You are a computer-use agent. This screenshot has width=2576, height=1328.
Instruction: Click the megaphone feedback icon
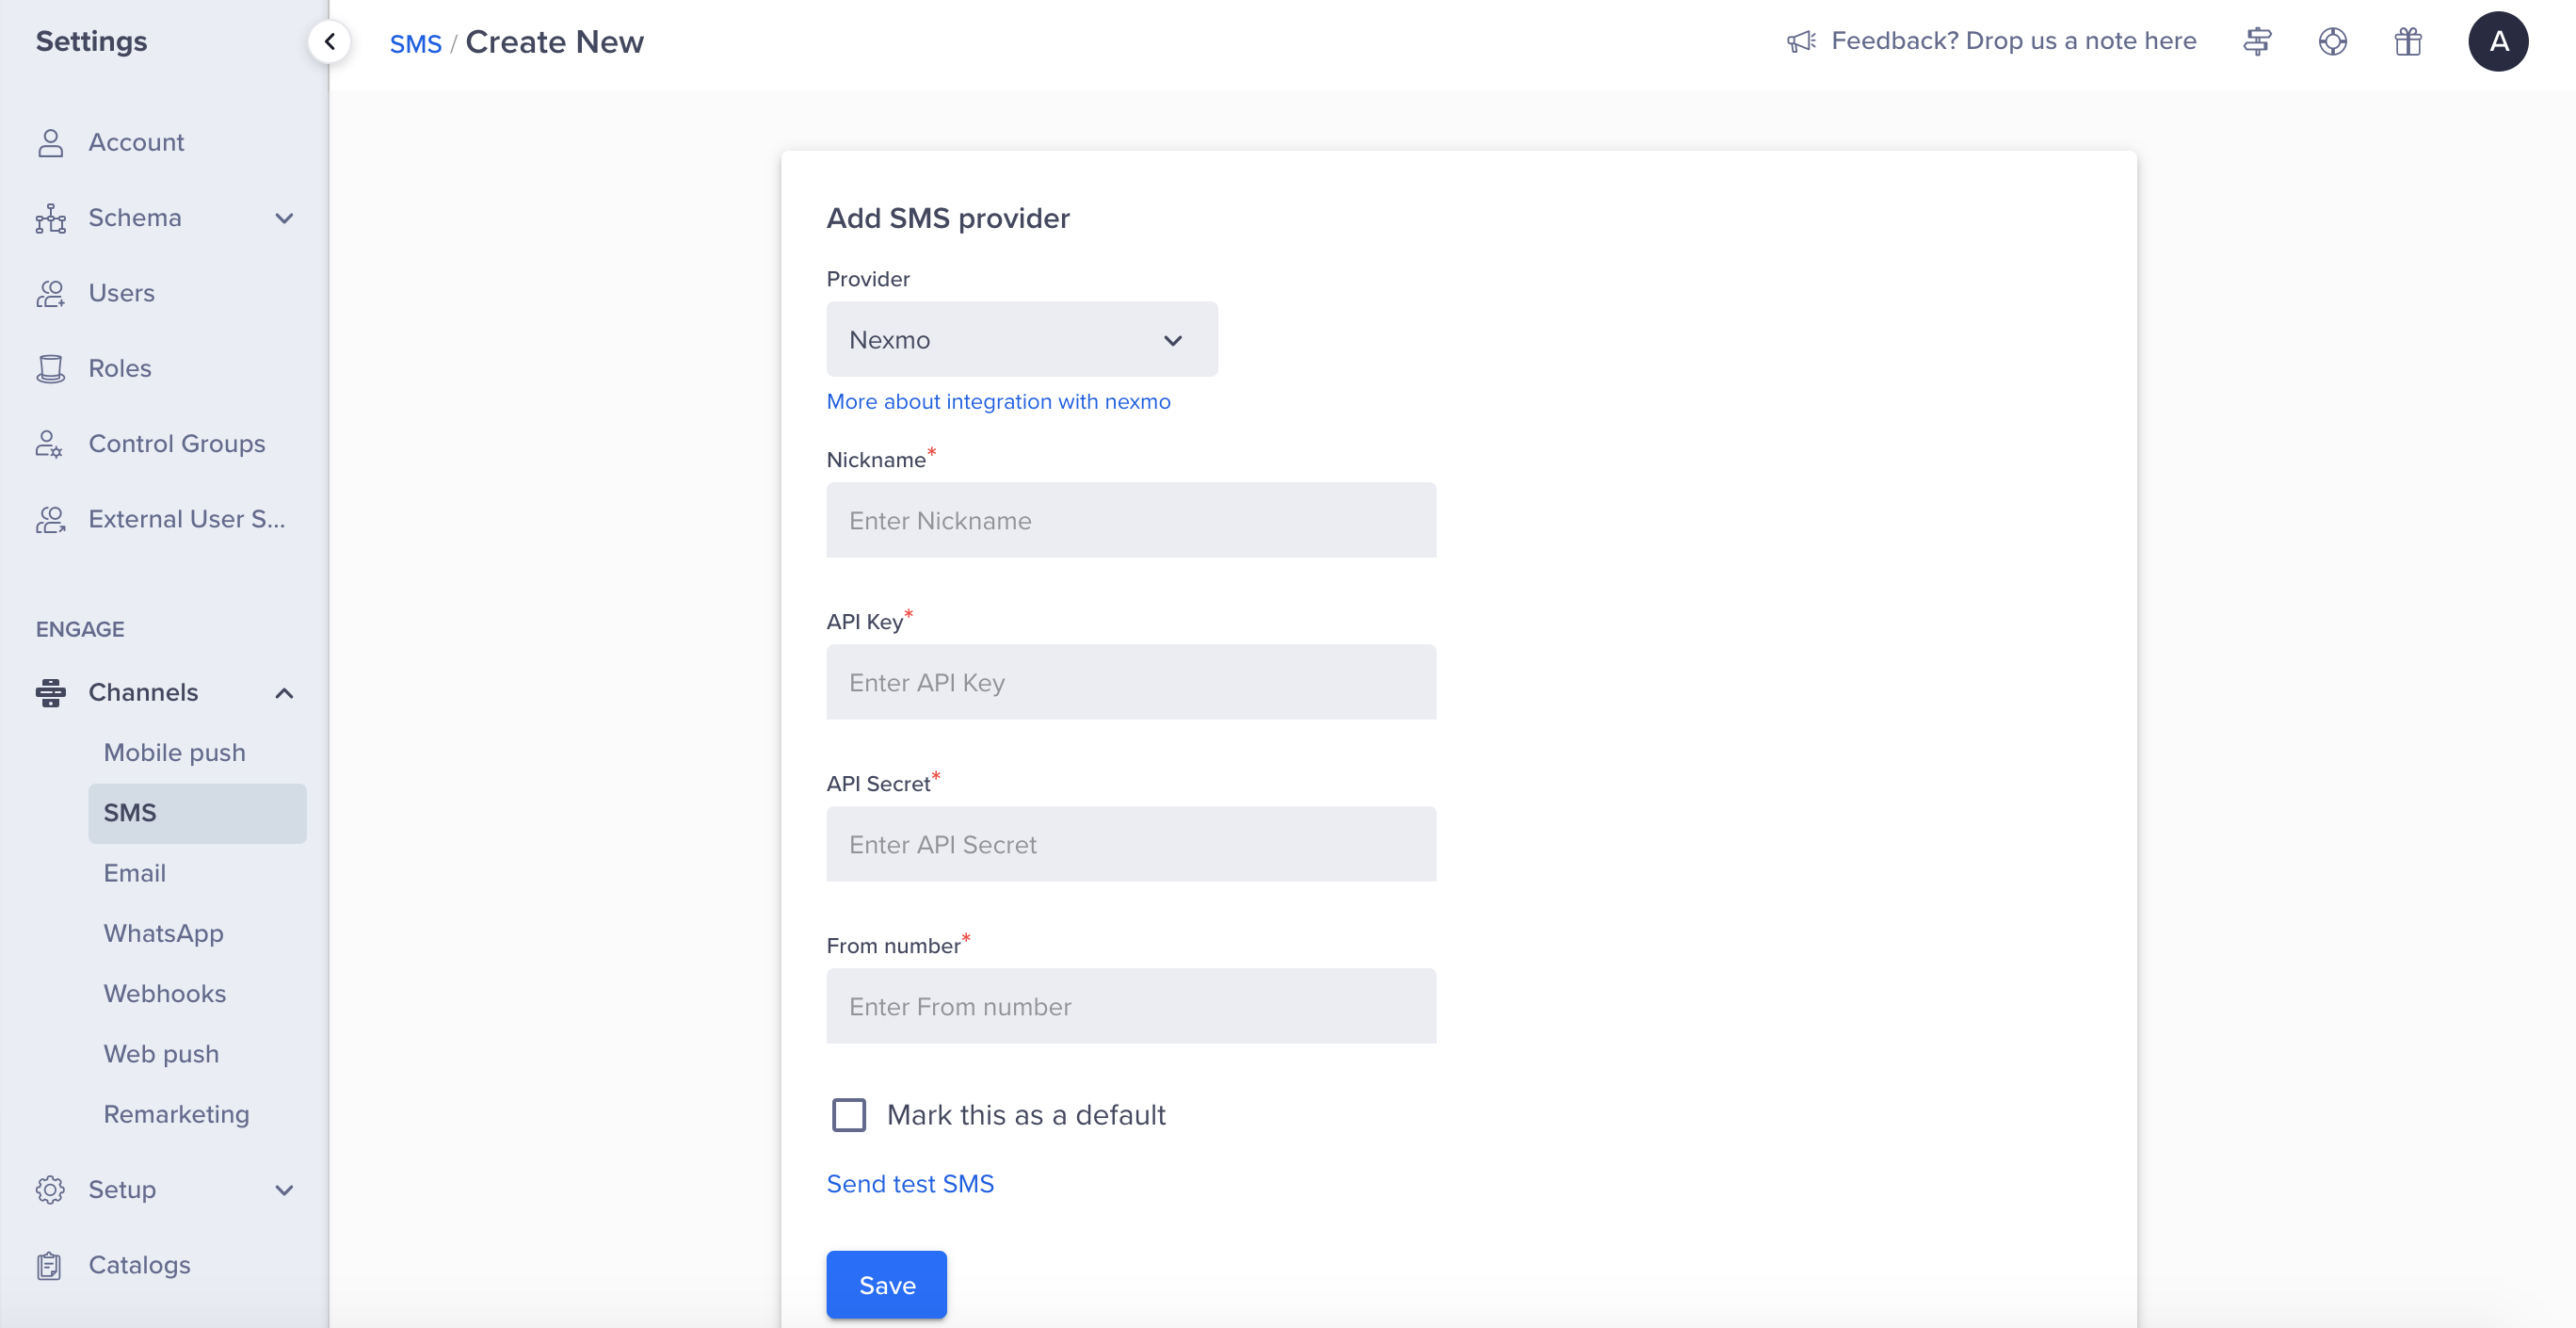point(1801,41)
